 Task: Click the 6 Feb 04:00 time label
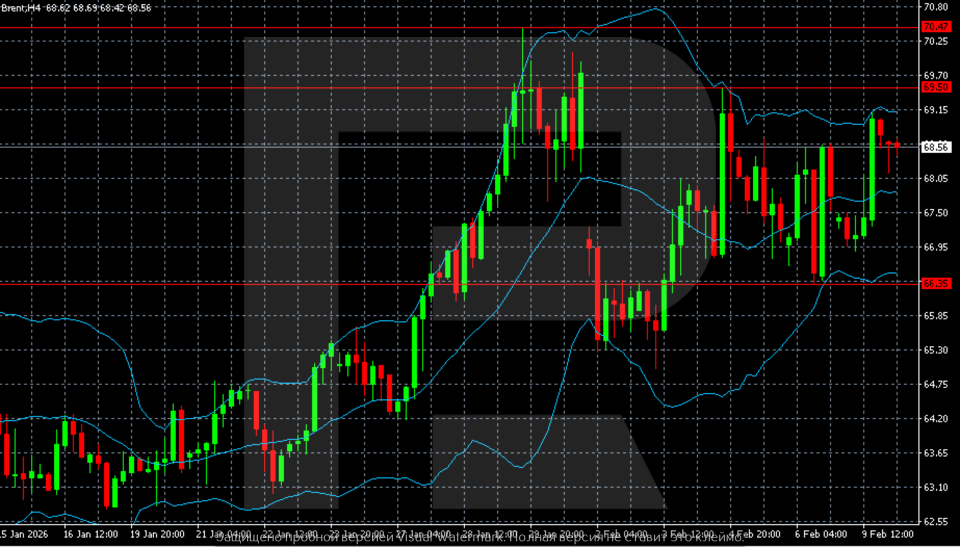point(824,535)
